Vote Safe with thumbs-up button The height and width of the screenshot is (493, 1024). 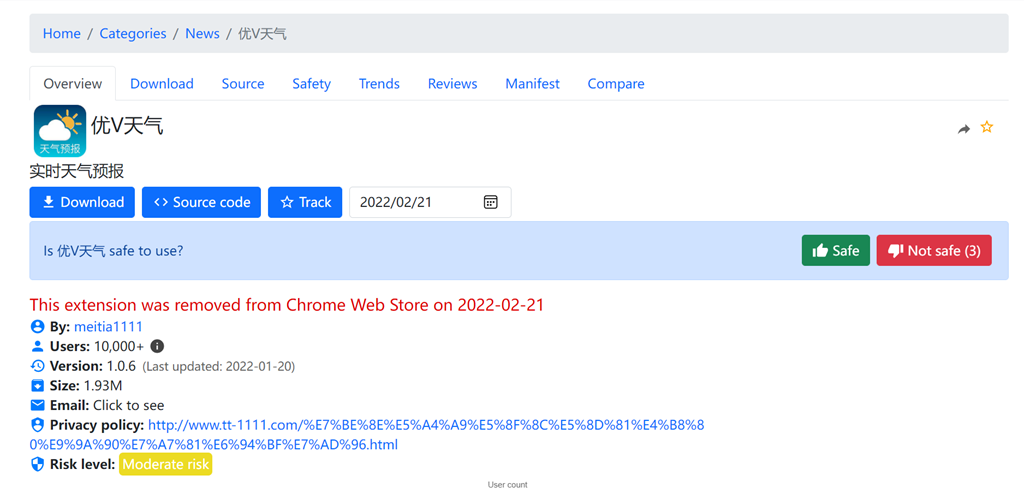coord(835,251)
